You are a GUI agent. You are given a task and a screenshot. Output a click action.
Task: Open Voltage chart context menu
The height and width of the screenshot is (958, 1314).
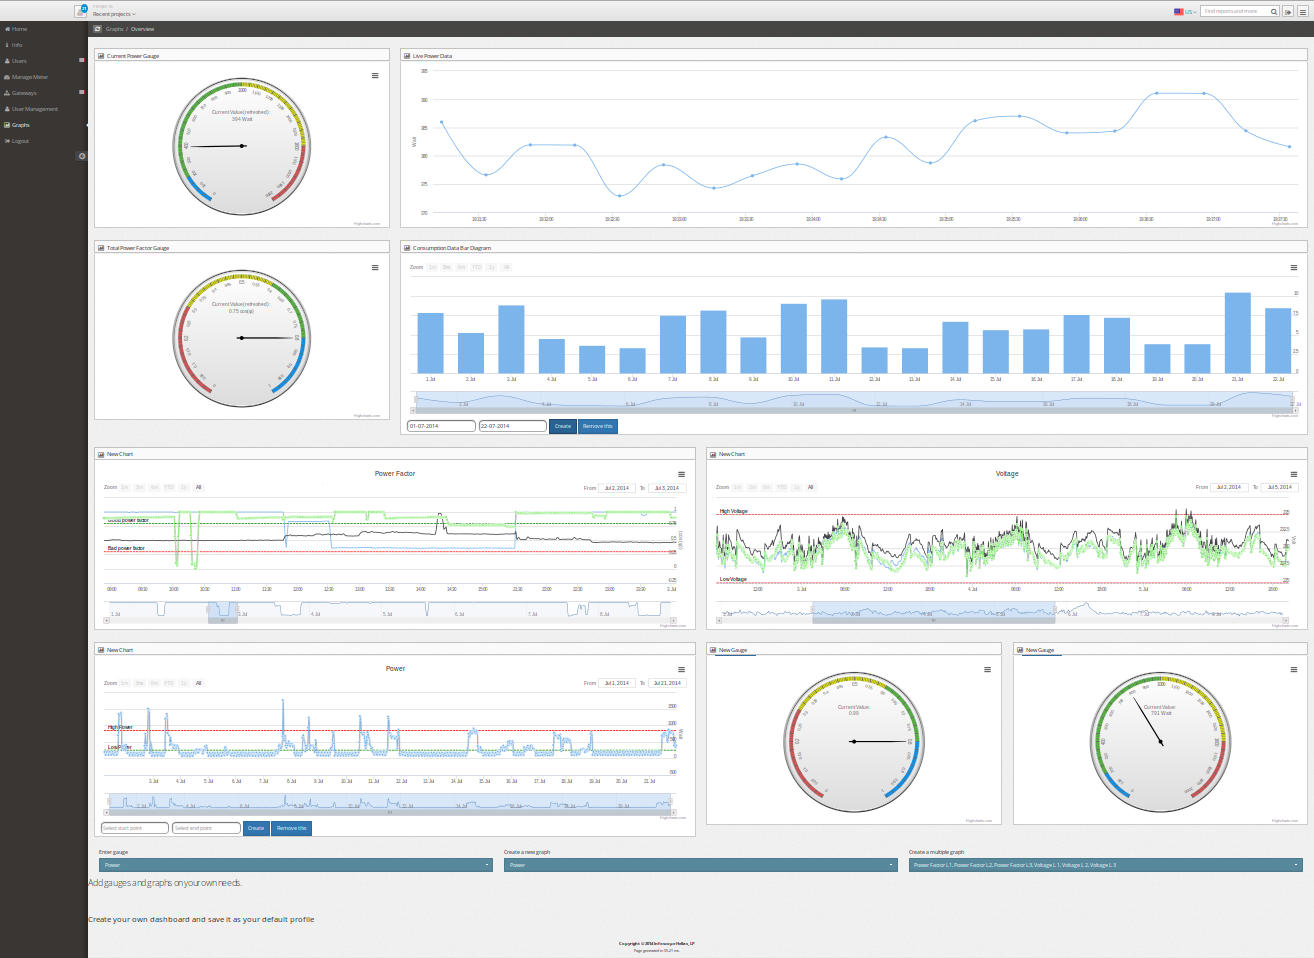pos(1293,474)
